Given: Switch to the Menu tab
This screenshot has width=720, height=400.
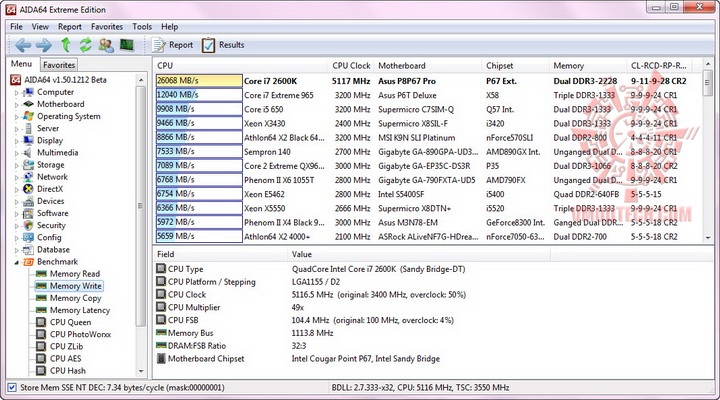Looking at the screenshot, I should [x=22, y=64].
